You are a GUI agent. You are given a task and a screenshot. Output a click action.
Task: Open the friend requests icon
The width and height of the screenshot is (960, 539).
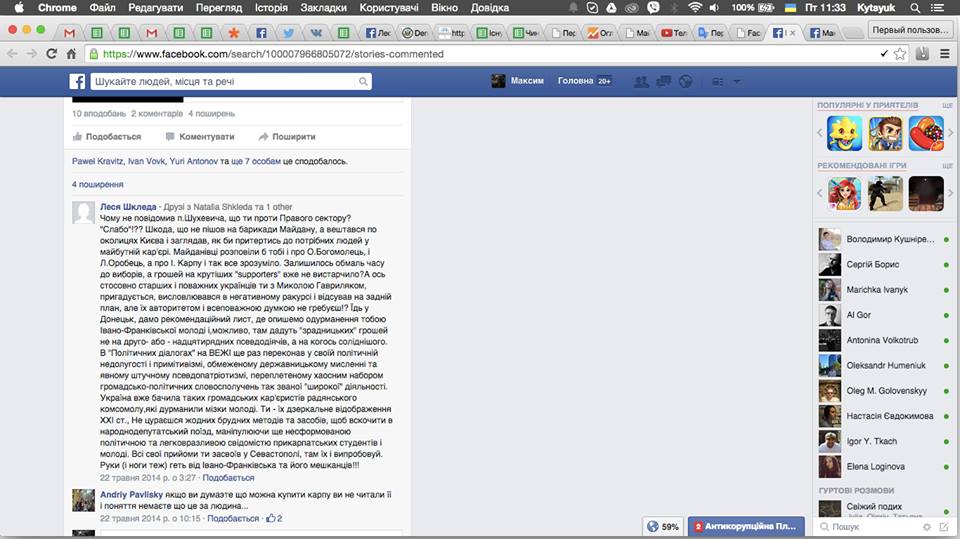tap(641, 81)
